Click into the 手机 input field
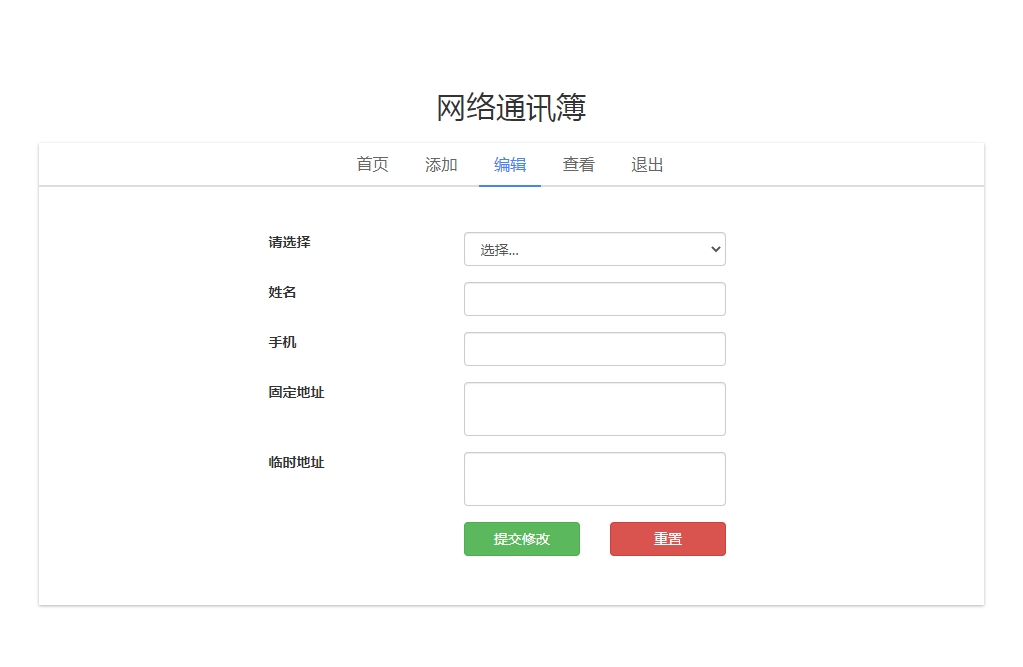The image size is (1023, 667). 594,349
